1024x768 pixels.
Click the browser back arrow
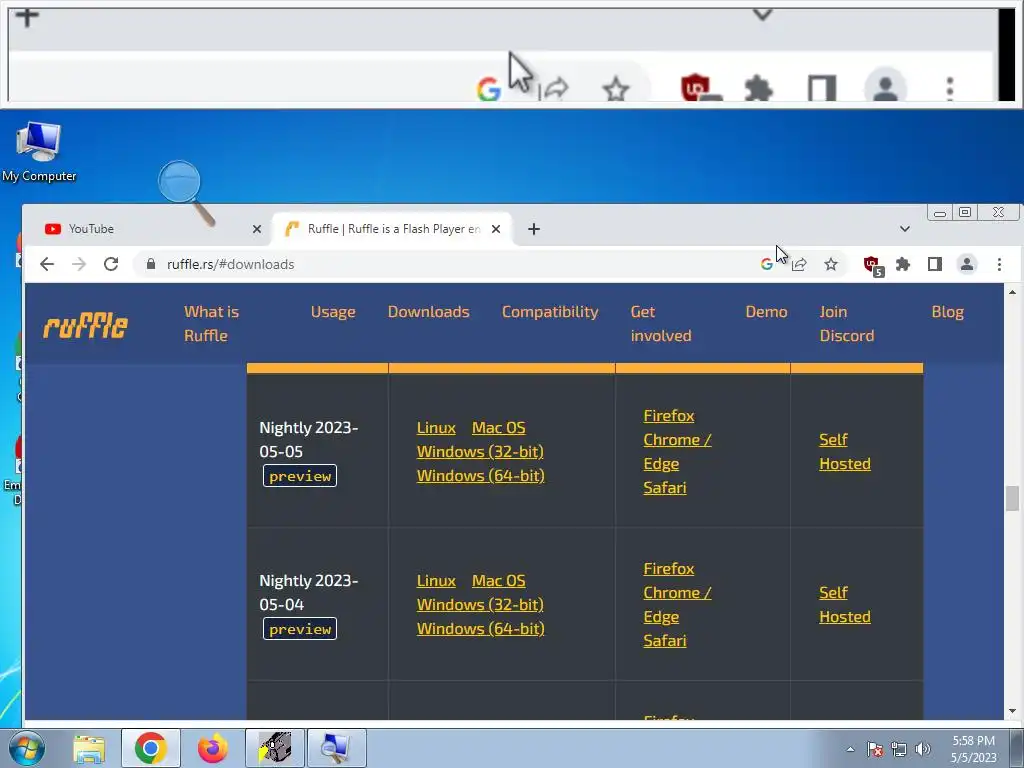coord(46,264)
